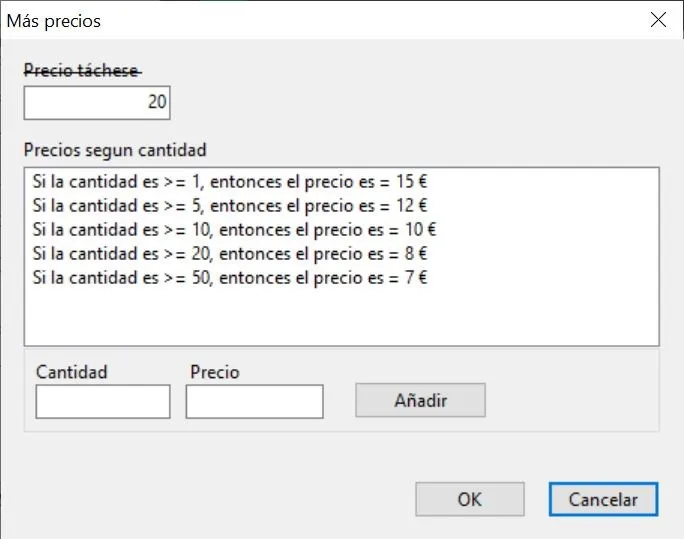Click the Precios segun cantidad label

point(115,150)
